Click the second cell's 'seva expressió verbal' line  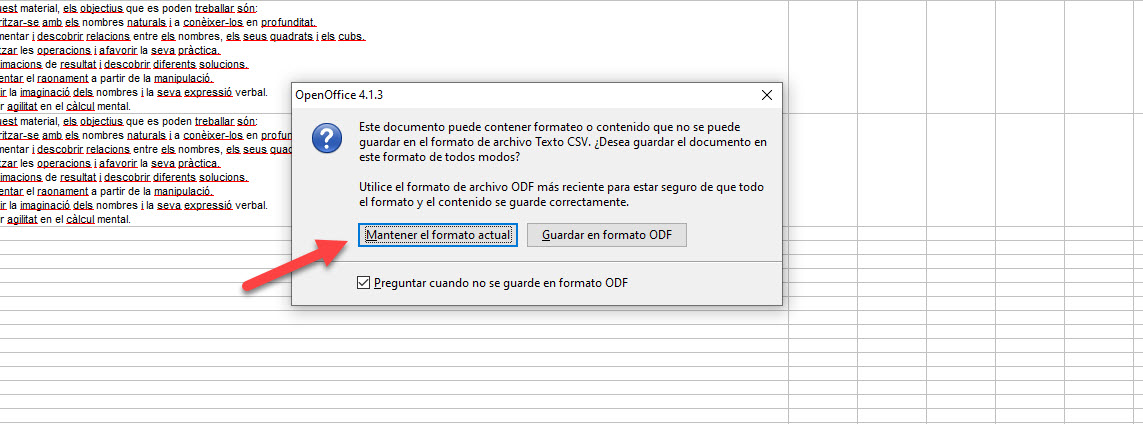(x=134, y=205)
